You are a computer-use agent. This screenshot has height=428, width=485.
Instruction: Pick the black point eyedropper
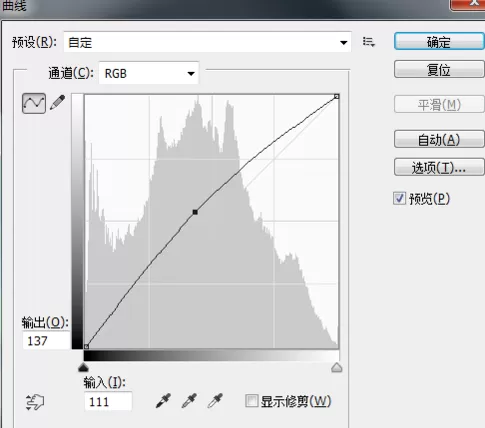click(x=163, y=401)
